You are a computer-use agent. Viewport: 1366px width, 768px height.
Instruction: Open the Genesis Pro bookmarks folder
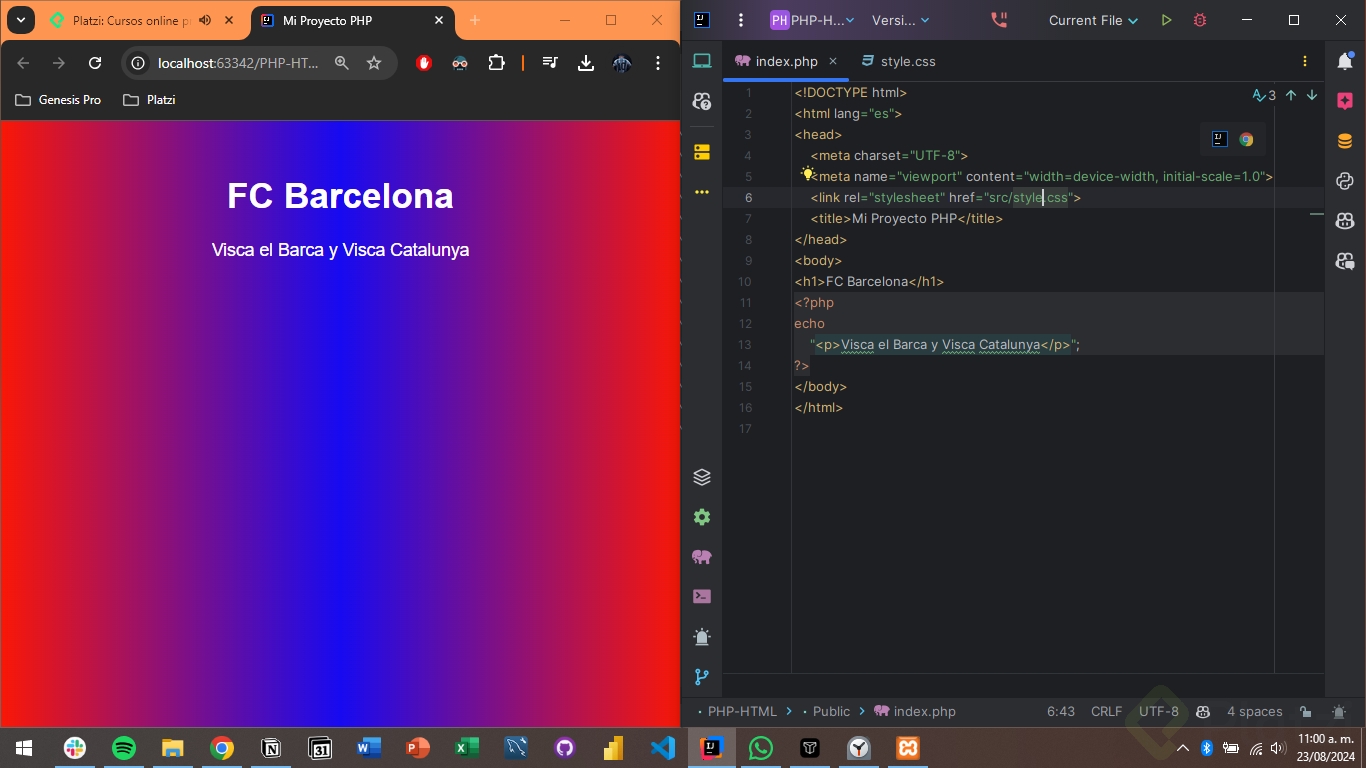tap(57, 100)
